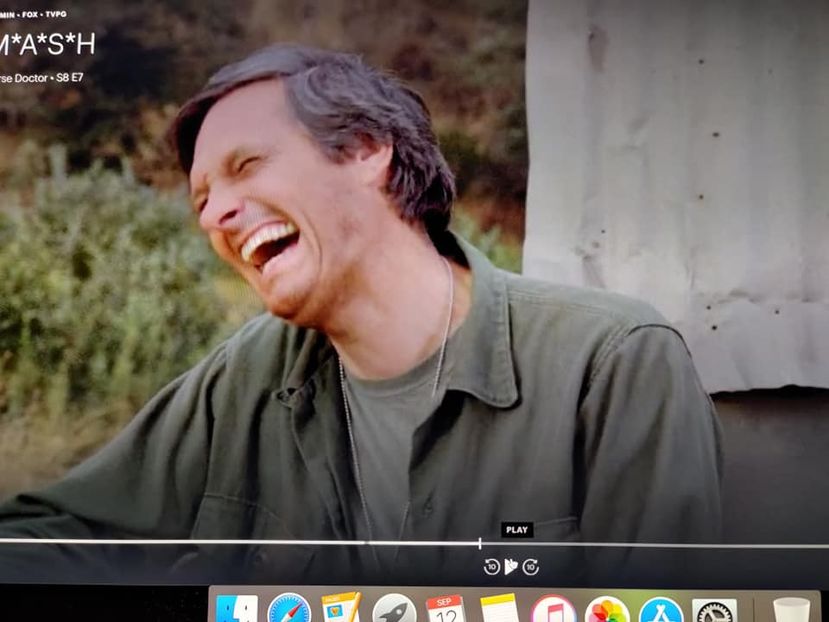Open the Trash in the Dock
The height and width of the screenshot is (622, 829).
791,610
